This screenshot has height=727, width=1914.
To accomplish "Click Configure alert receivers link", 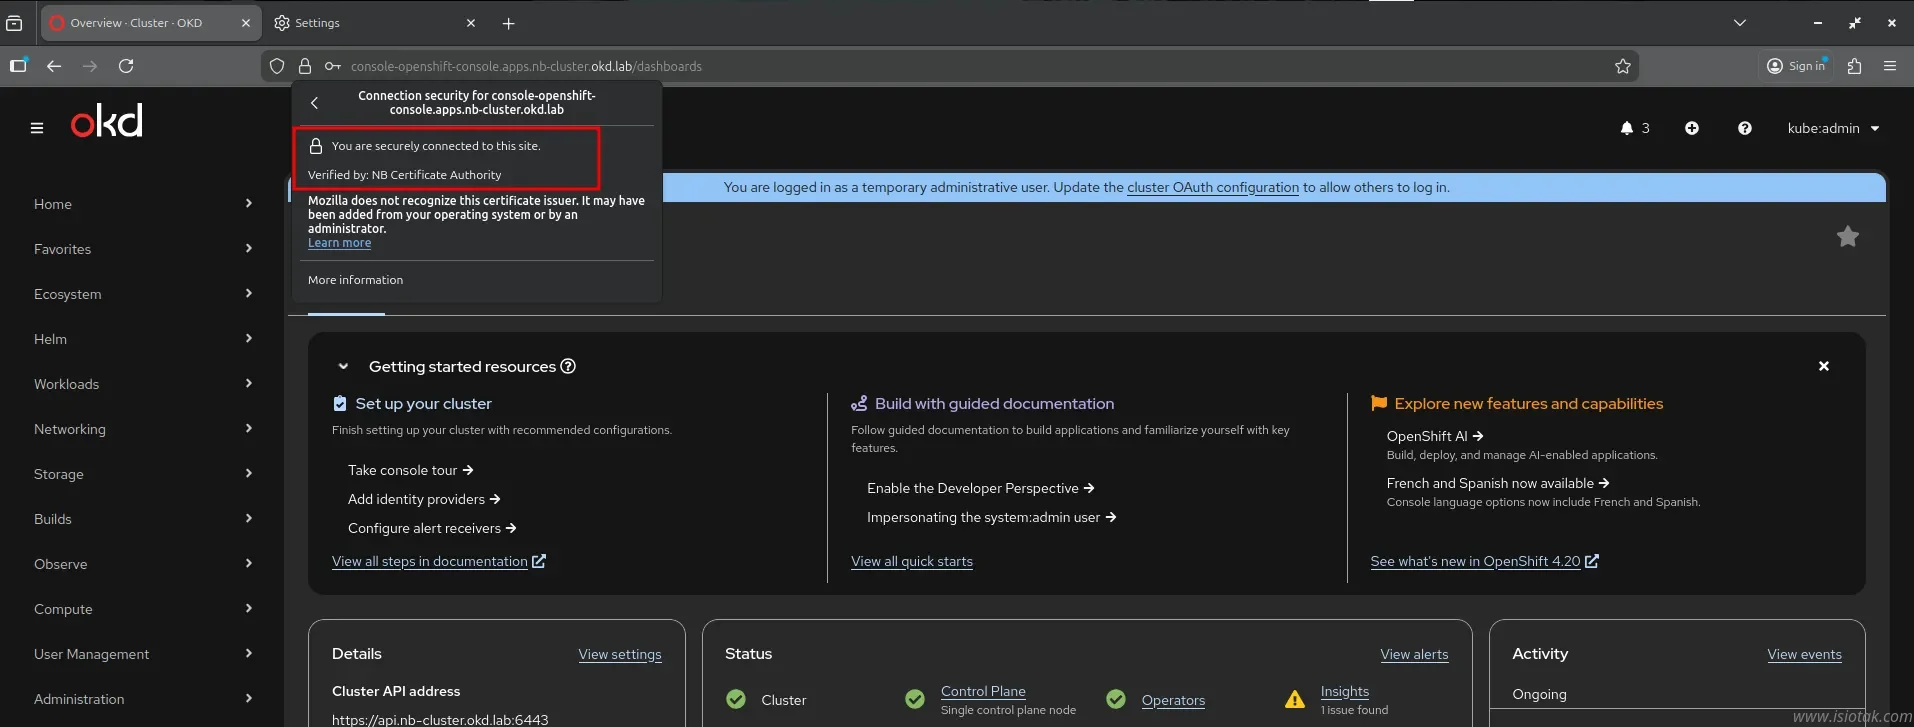I will tap(432, 528).
